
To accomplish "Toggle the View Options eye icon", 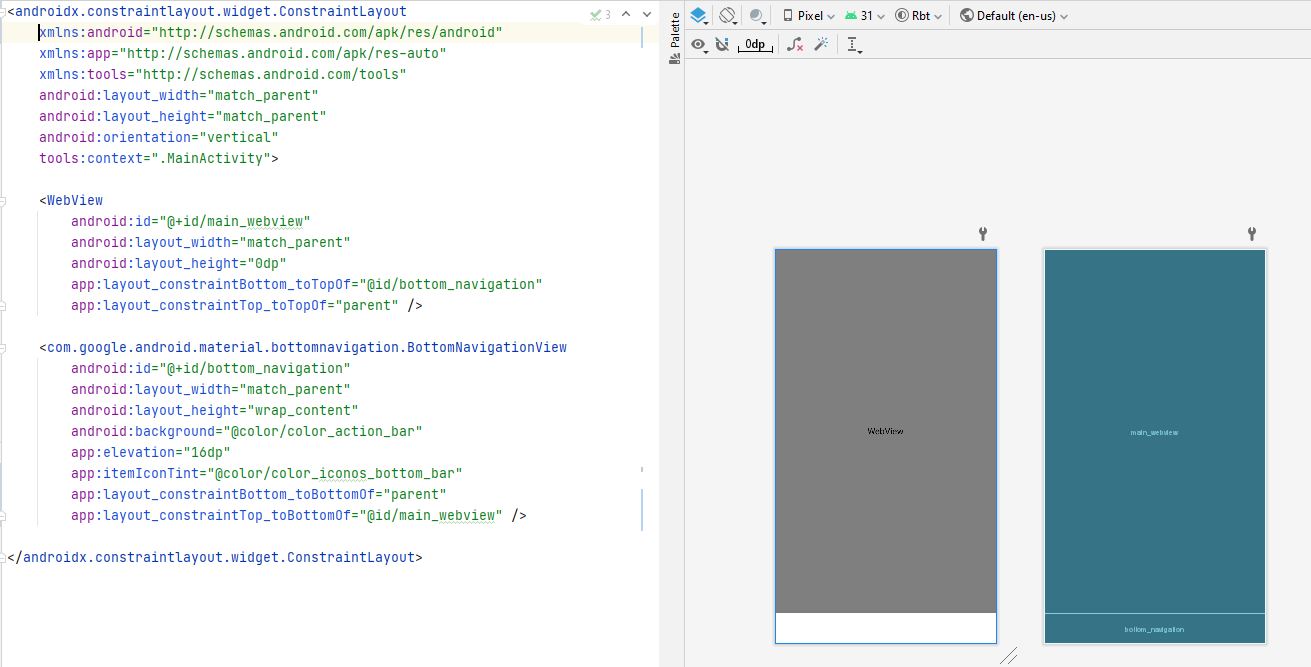I will [699, 45].
